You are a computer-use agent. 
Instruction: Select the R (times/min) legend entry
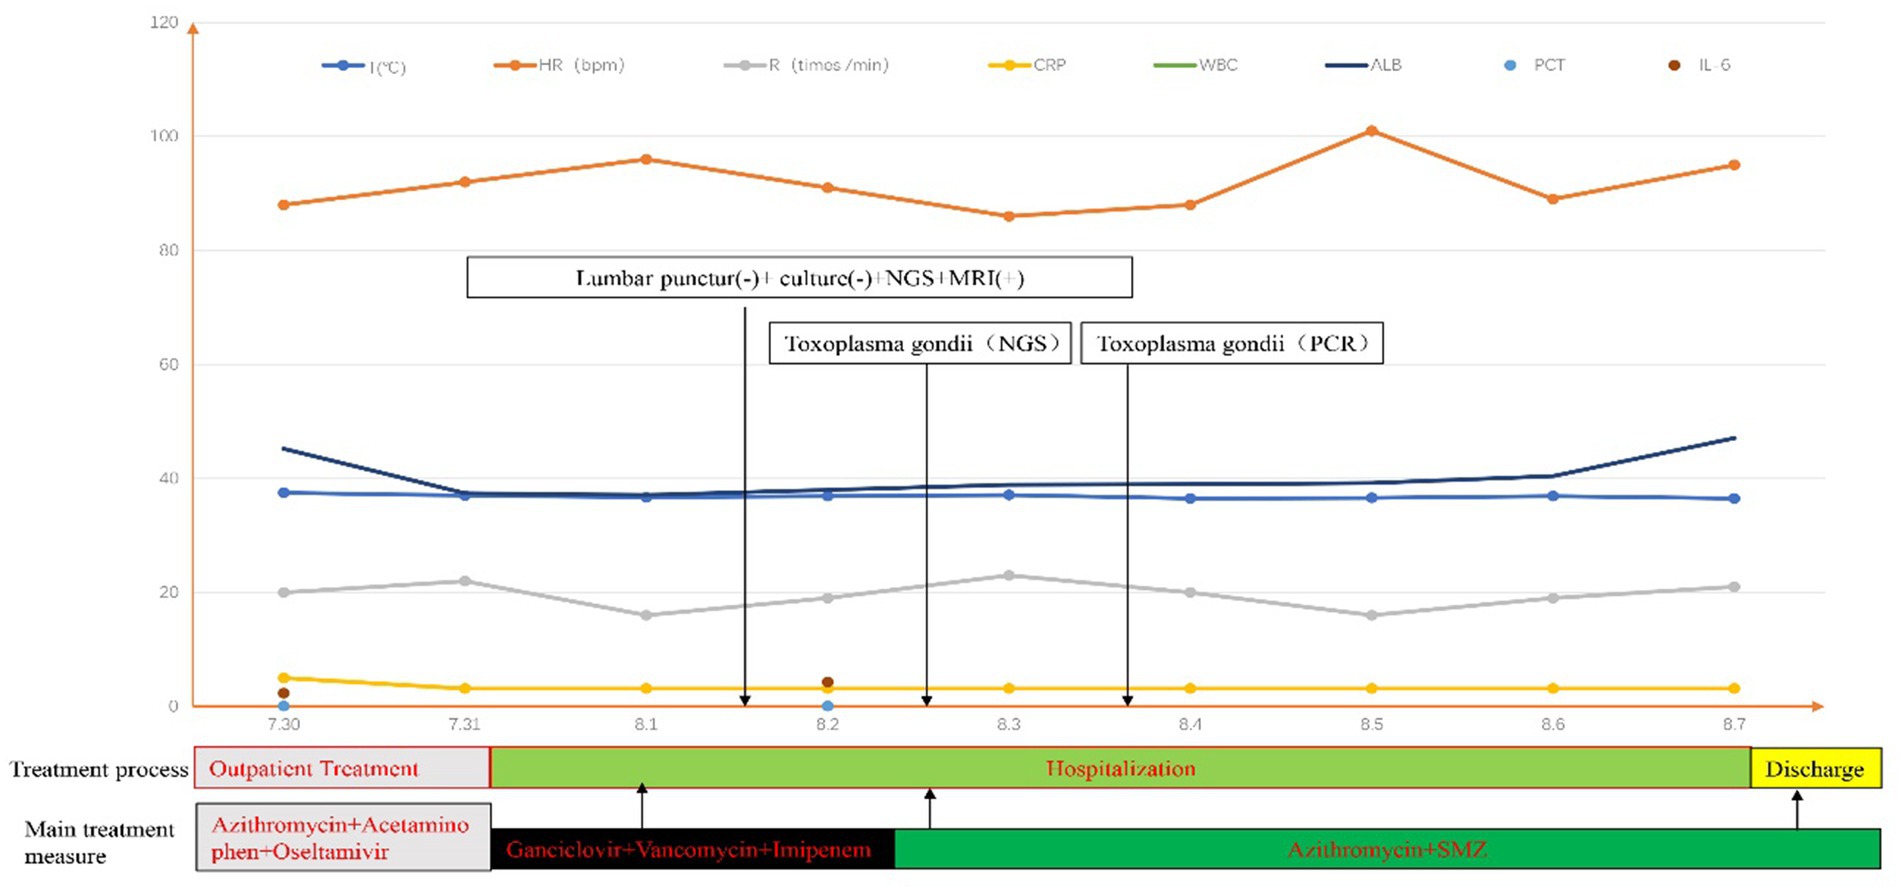pyautogui.click(x=806, y=65)
